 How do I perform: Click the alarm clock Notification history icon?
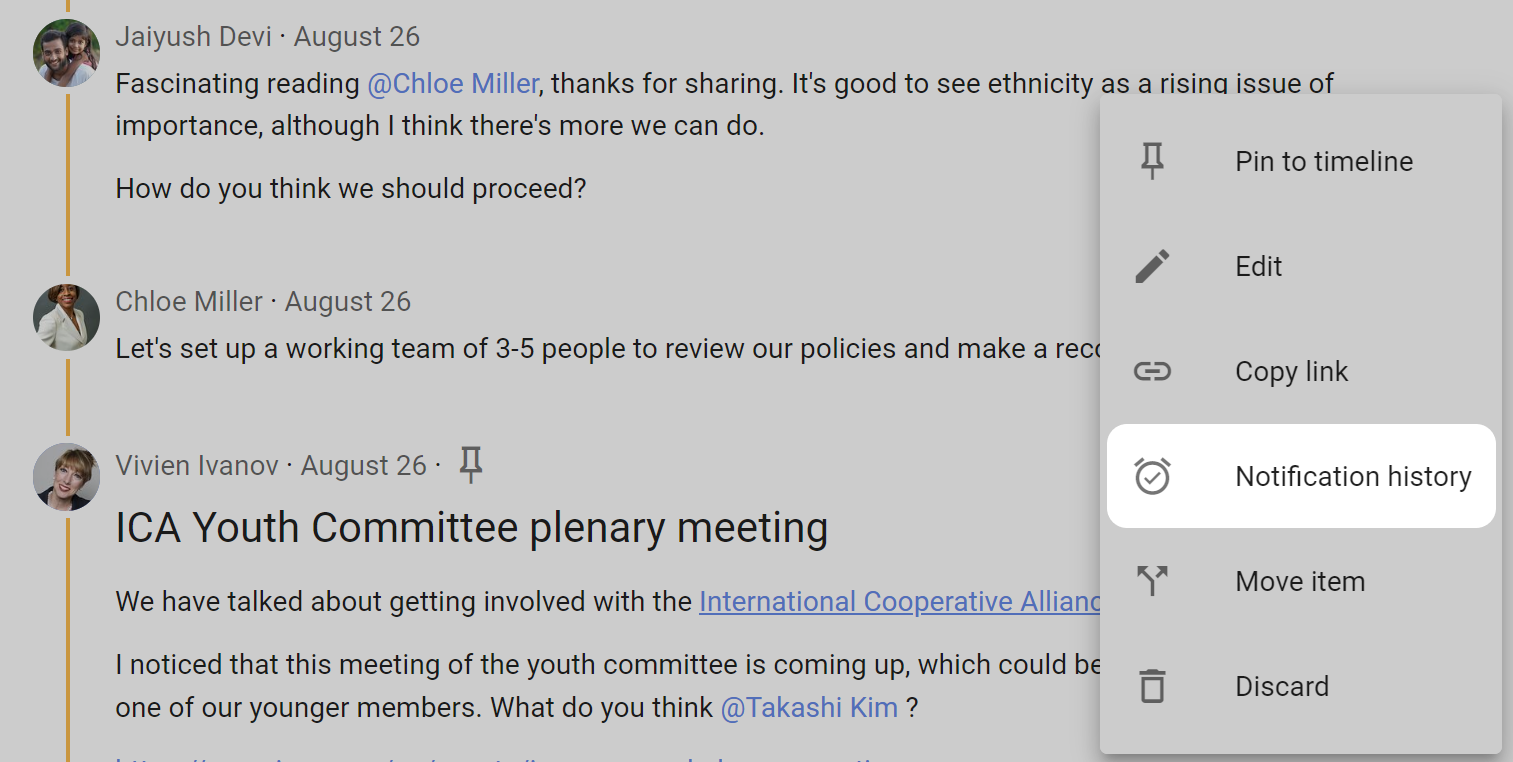[1152, 476]
